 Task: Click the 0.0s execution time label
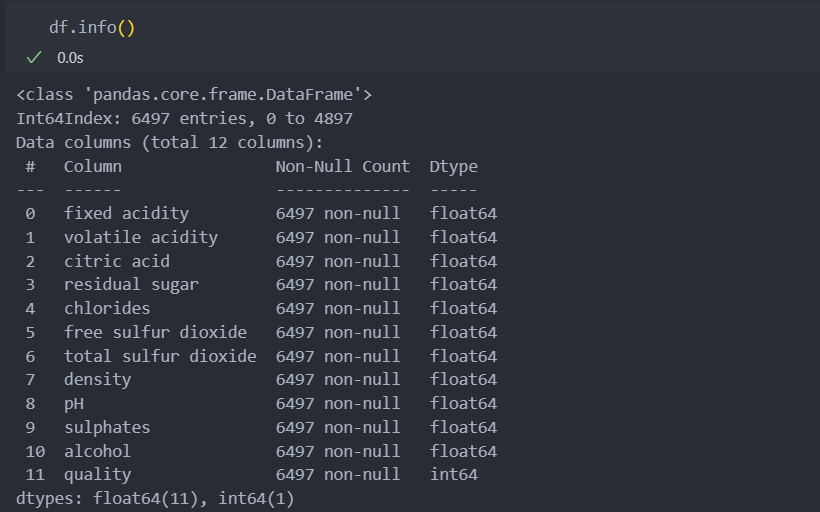[70, 58]
